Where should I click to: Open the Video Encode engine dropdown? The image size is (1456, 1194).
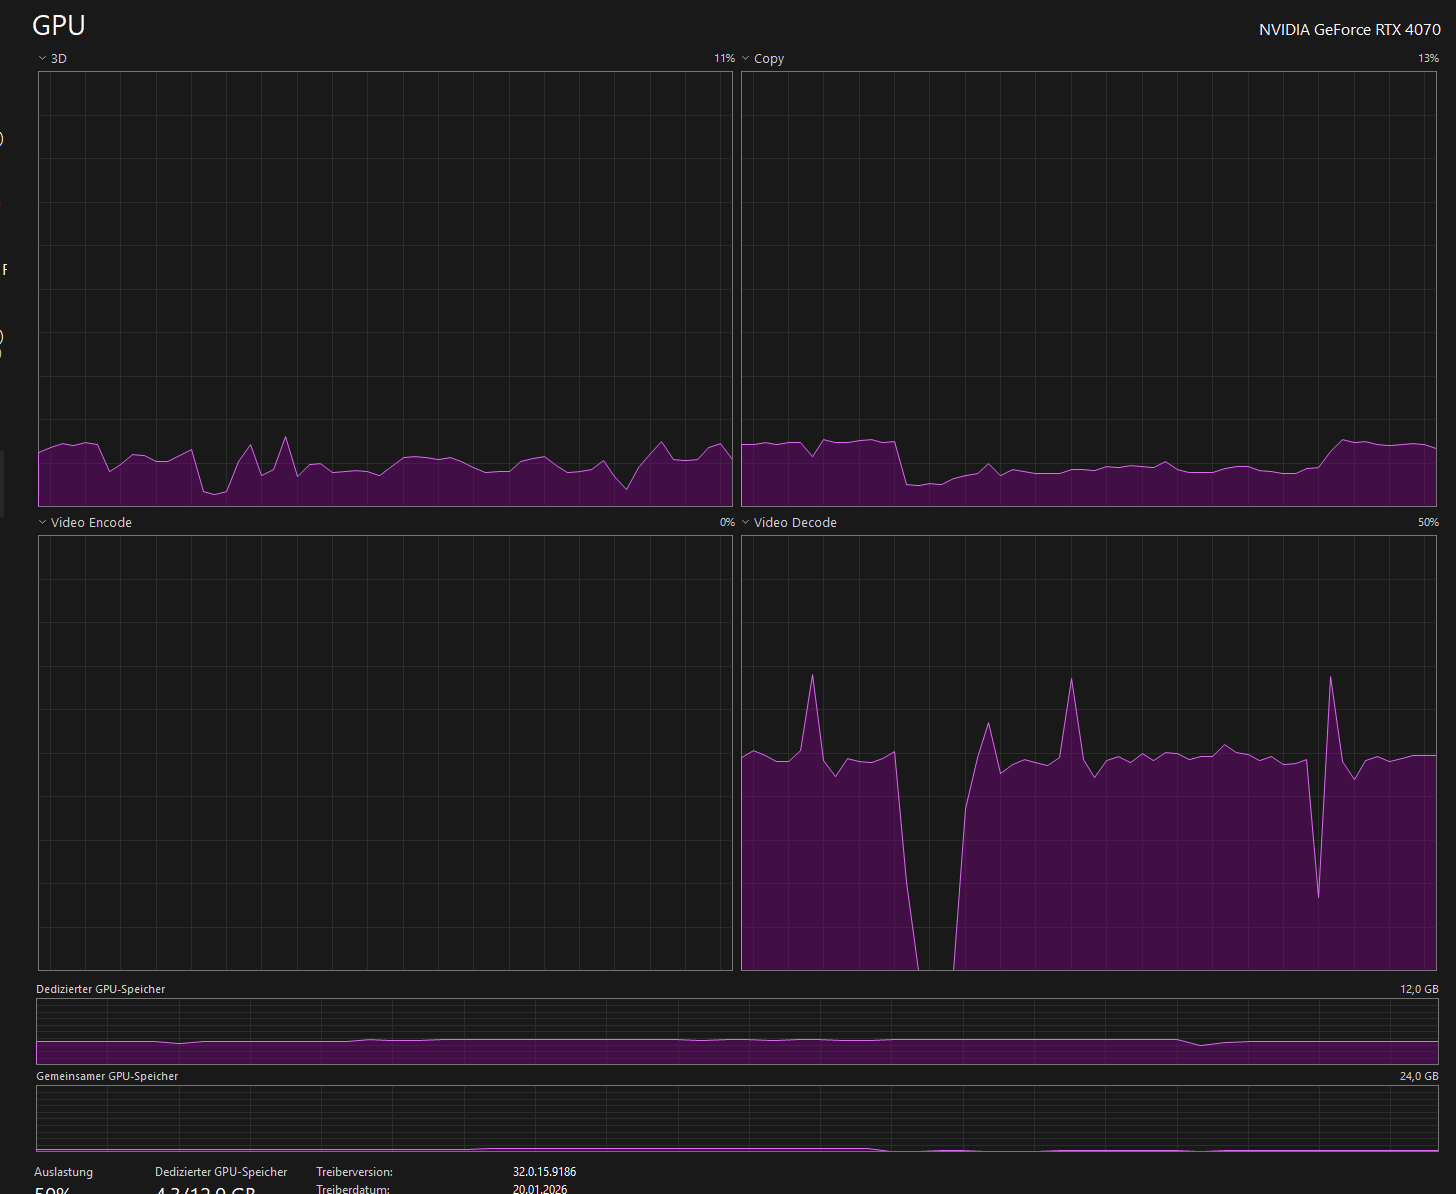tap(85, 523)
